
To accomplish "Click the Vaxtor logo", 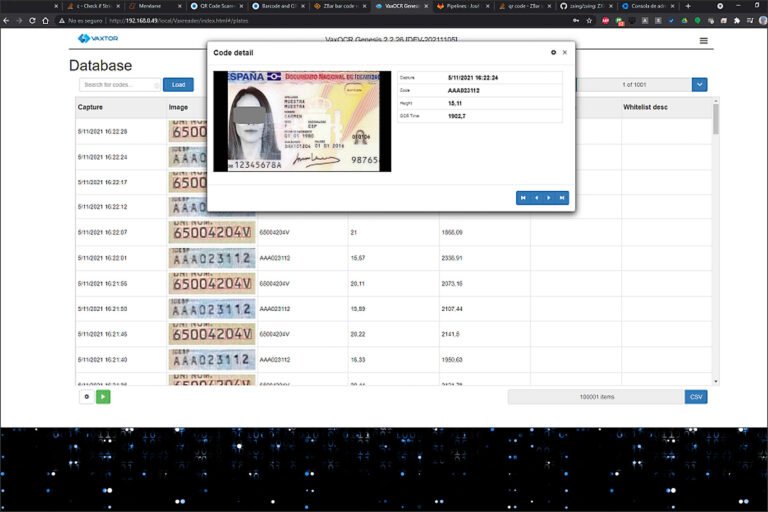I will point(98,38).
